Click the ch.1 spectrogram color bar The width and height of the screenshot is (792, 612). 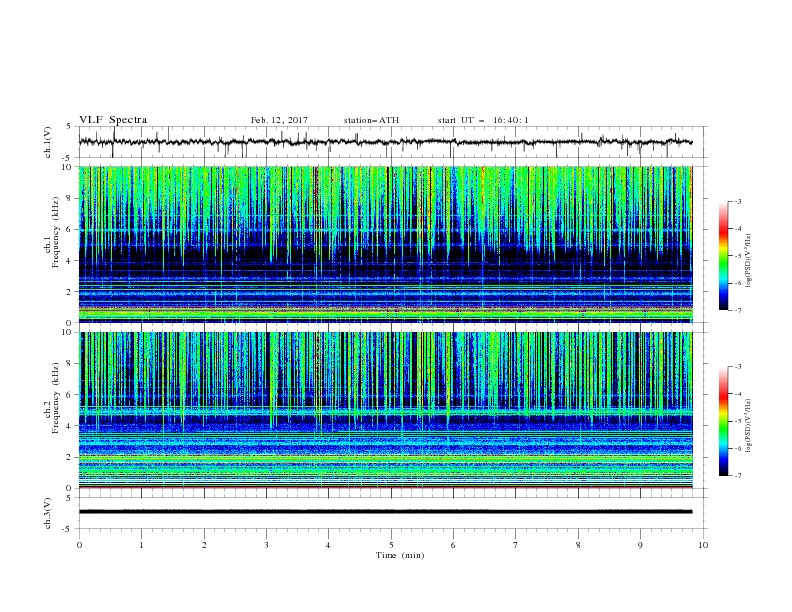tap(723, 256)
